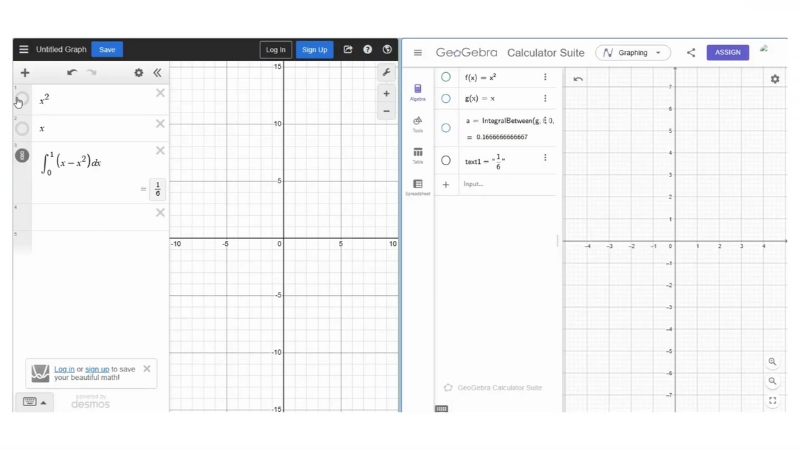Delete the integral expression in Desmos
Screen dimensions: 800x450
coord(160,151)
